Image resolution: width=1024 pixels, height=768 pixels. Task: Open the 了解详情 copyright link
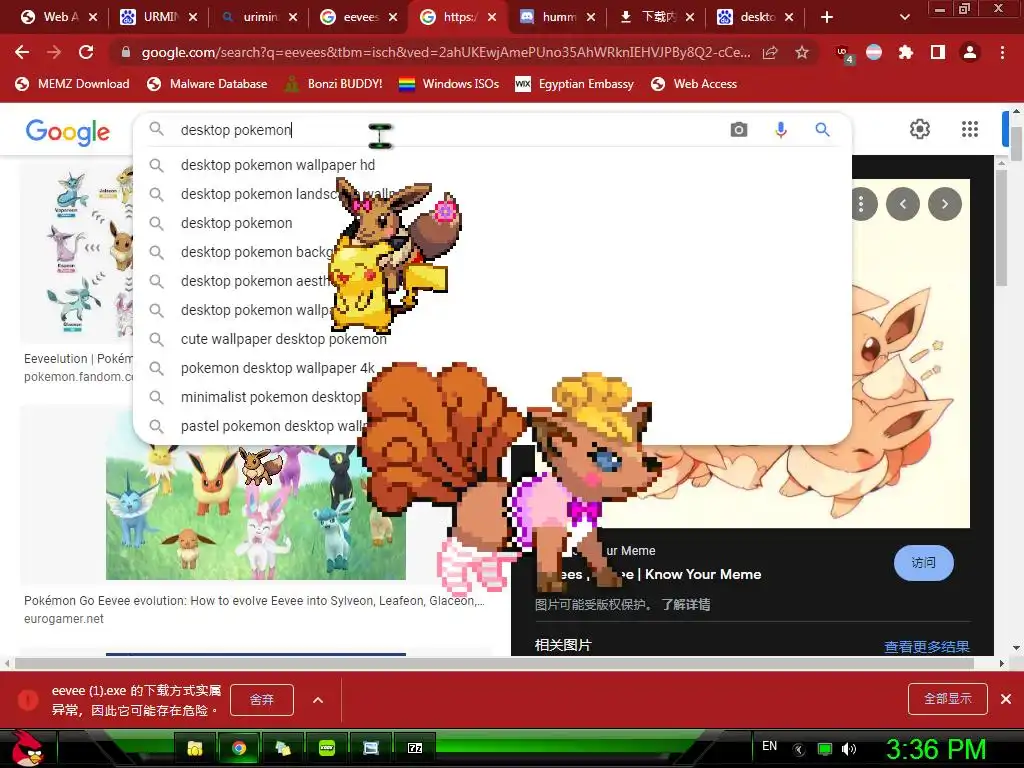(x=685, y=605)
